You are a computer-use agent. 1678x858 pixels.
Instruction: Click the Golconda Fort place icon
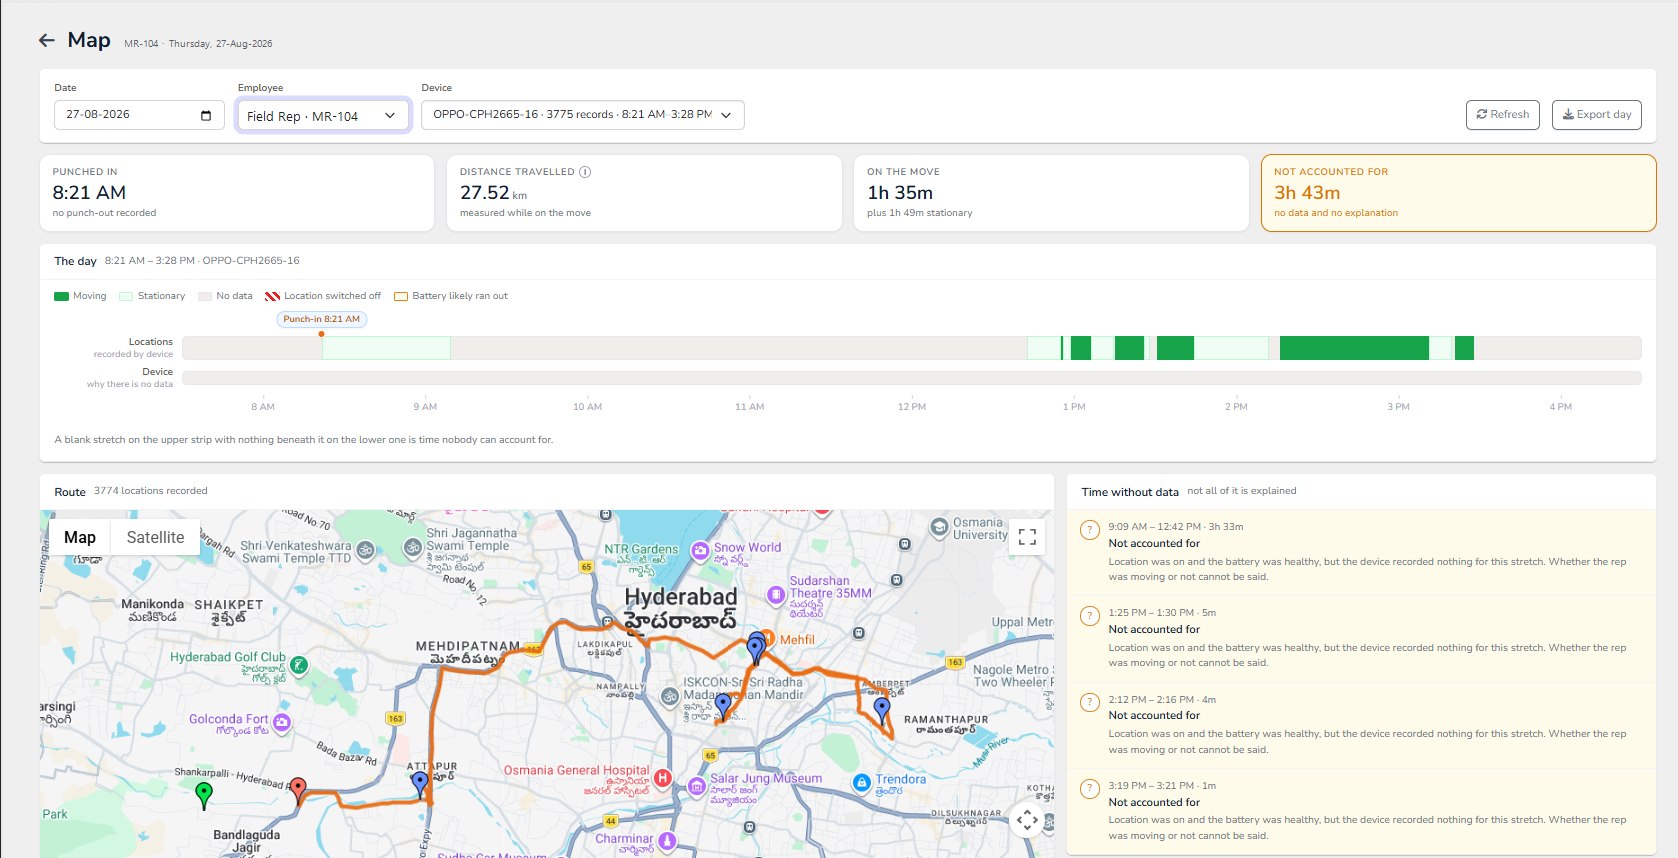tap(282, 722)
